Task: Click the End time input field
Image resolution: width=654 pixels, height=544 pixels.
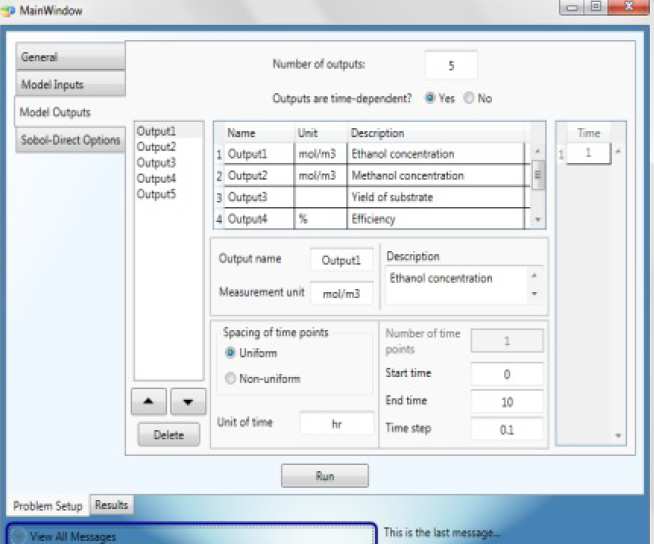Action: pos(507,402)
